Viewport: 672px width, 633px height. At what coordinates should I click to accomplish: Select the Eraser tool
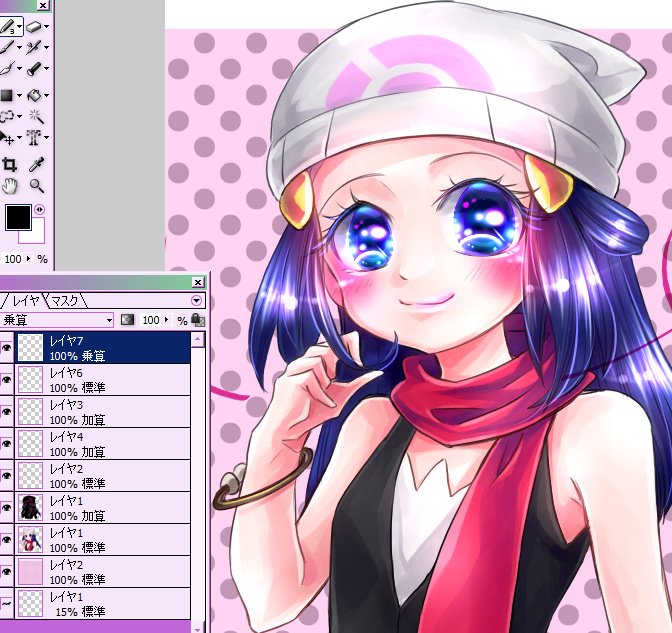[33, 27]
